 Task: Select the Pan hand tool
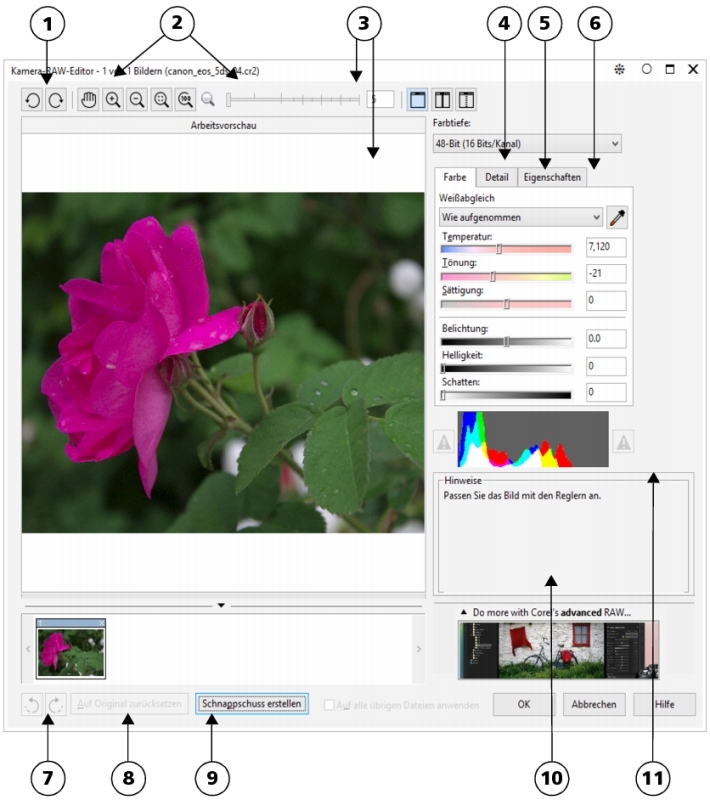89,100
